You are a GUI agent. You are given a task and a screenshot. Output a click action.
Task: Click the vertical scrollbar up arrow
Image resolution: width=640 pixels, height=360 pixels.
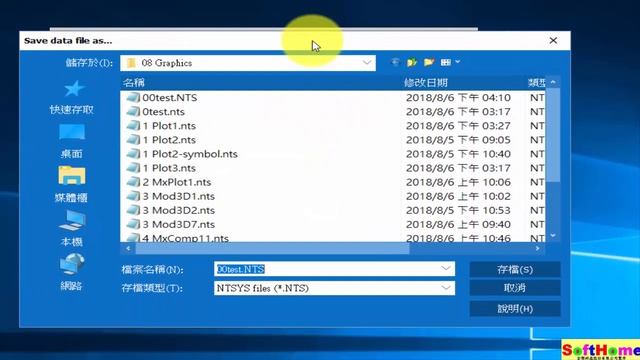point(553,82)
